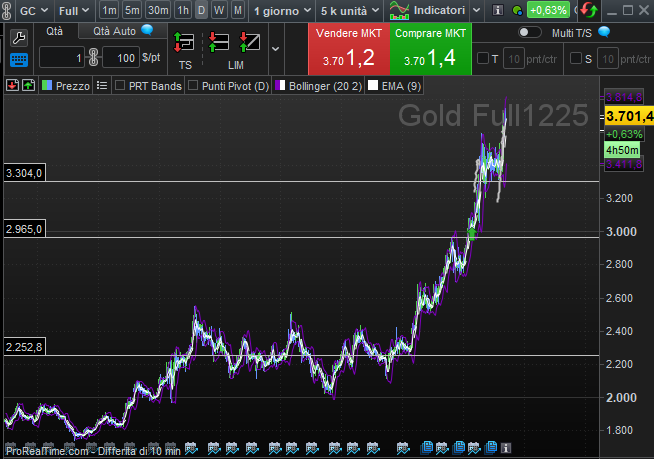Screen dimensions: 654x459
Task: Click the +0,63% green badge
Action: (x=548, y=10)
